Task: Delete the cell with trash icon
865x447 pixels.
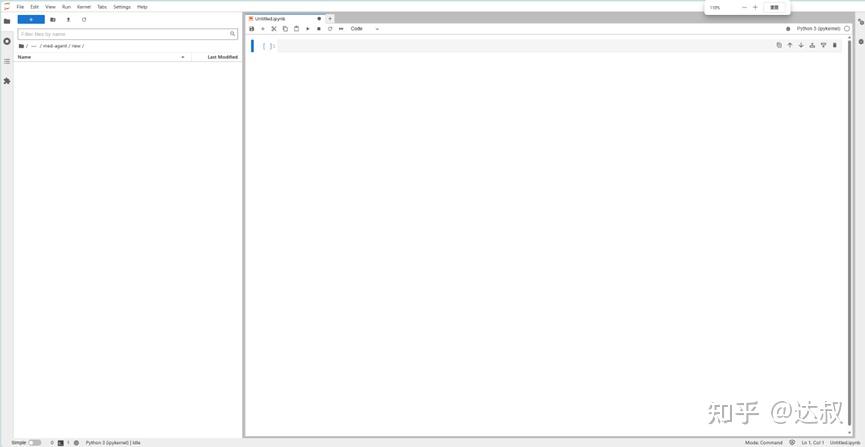Action: 835,45
